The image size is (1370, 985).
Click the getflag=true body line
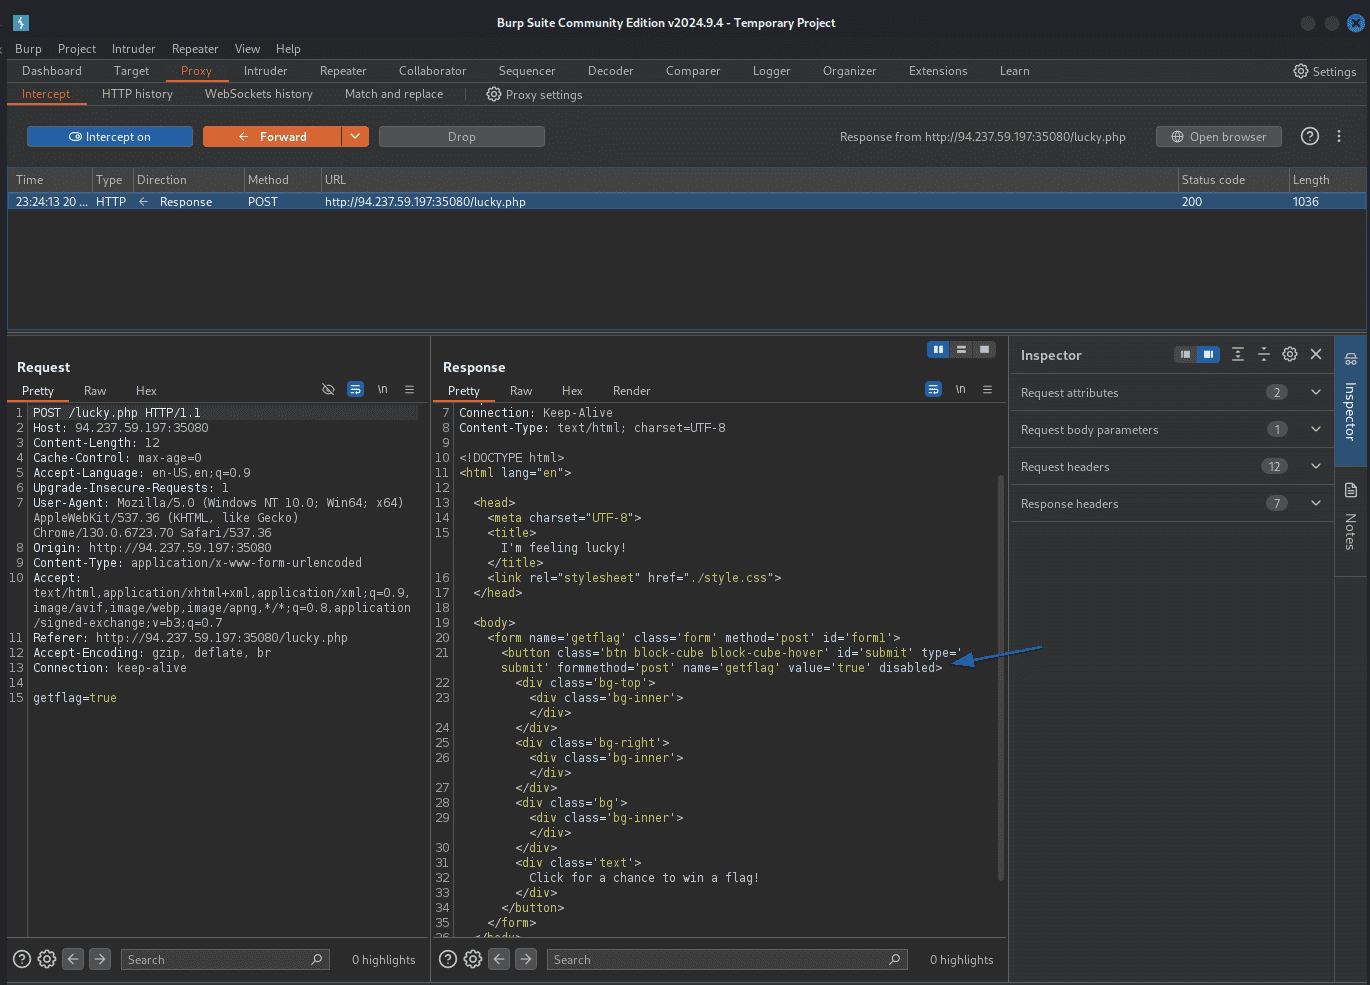pos(75,698)
